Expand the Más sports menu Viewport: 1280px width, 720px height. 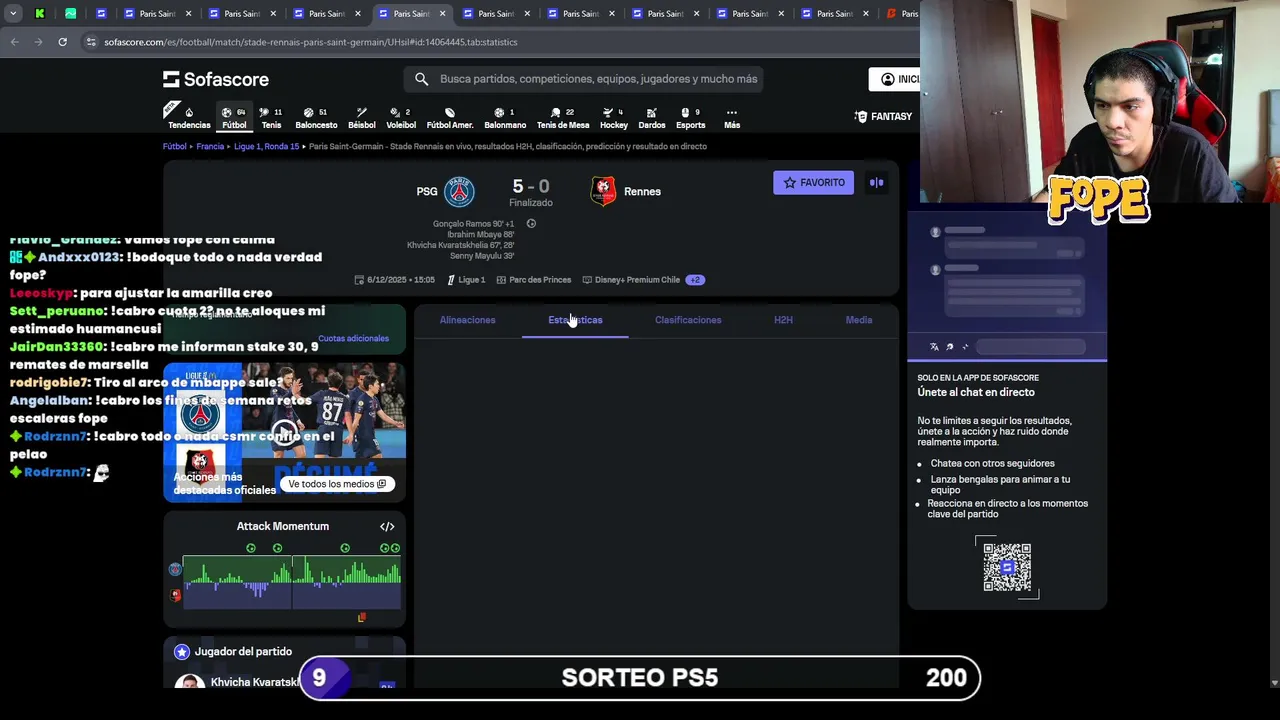(x=732, y=117)
